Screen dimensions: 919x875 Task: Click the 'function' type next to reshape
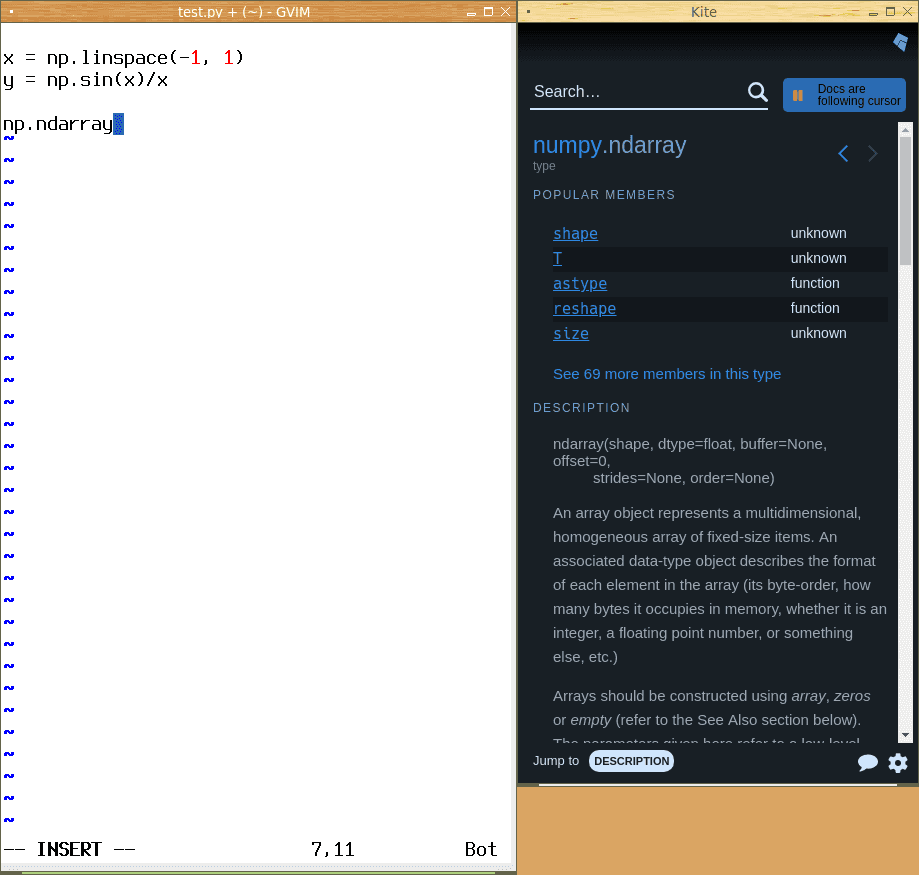tap(815, 308)
